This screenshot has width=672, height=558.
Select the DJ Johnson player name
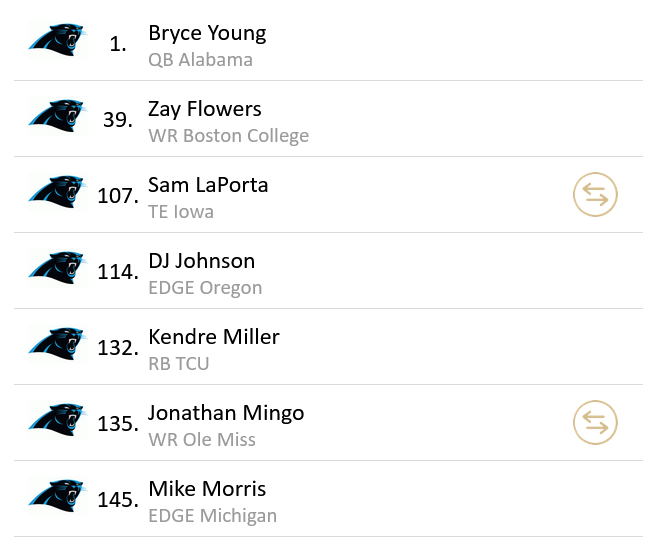(x=202, y=261)
